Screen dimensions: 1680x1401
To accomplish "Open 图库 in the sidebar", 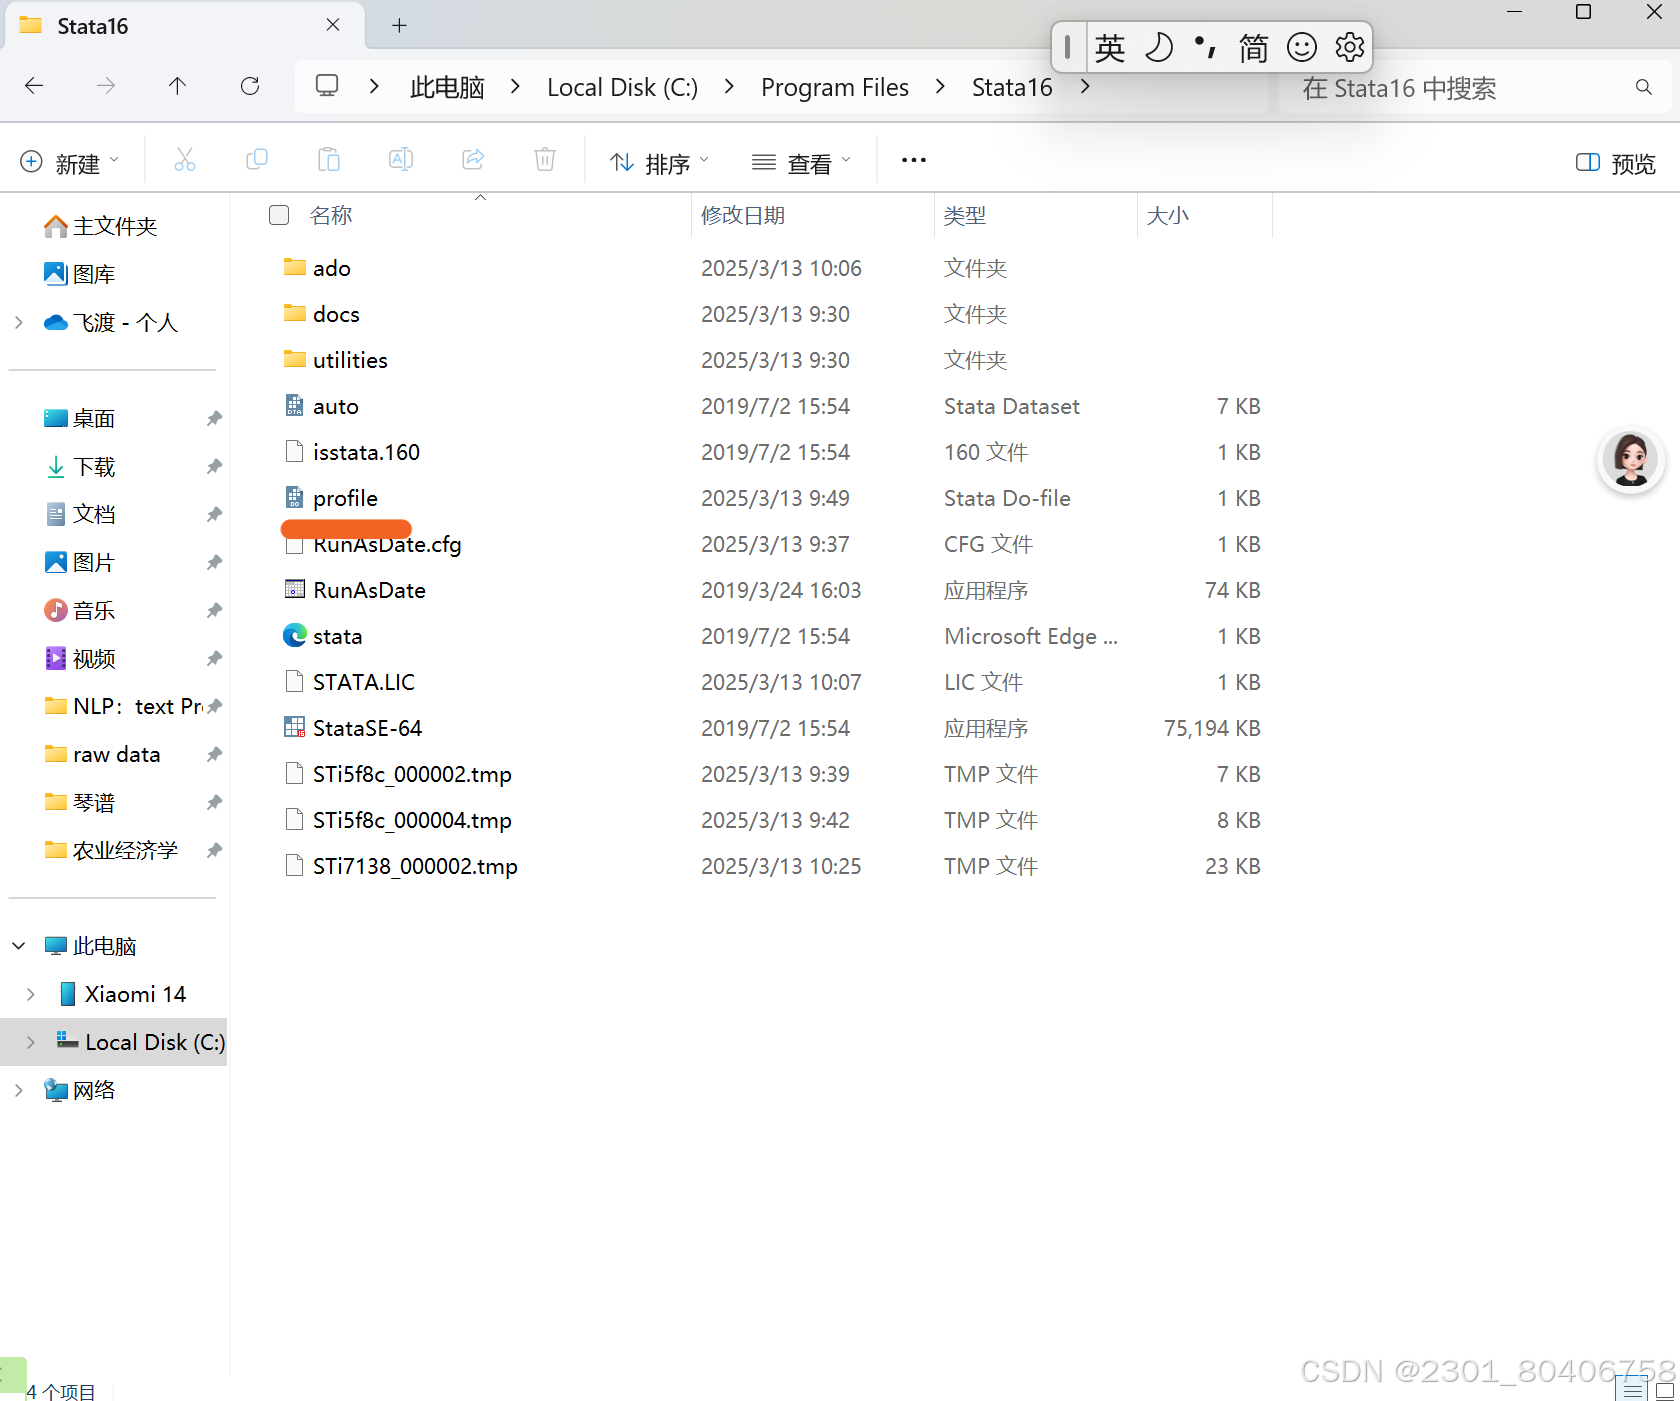I will pyautogui.click(x=80, y=274).
